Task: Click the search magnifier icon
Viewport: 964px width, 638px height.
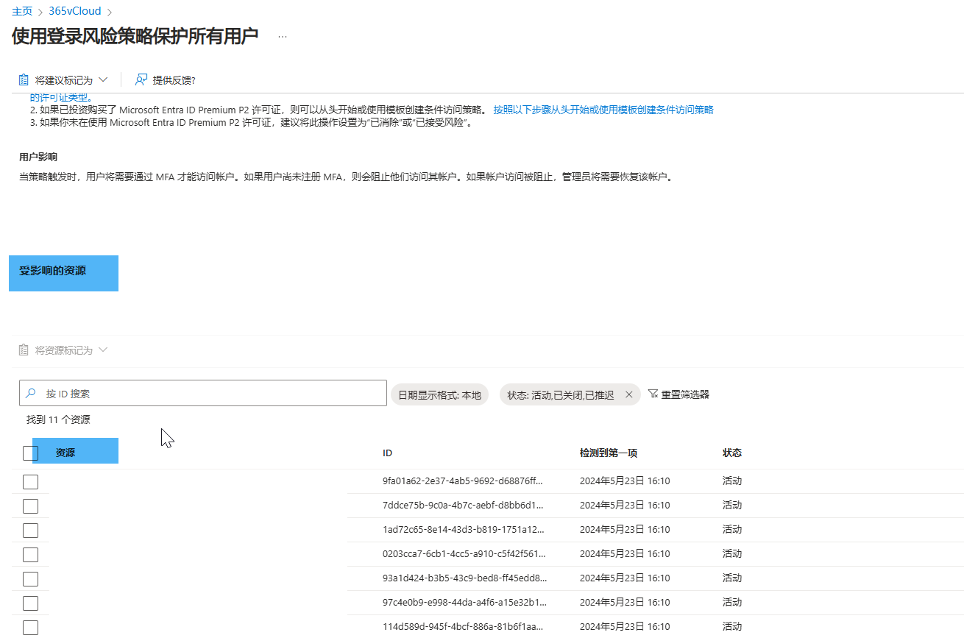Action: pyautogui.click(x=31, y=393)
